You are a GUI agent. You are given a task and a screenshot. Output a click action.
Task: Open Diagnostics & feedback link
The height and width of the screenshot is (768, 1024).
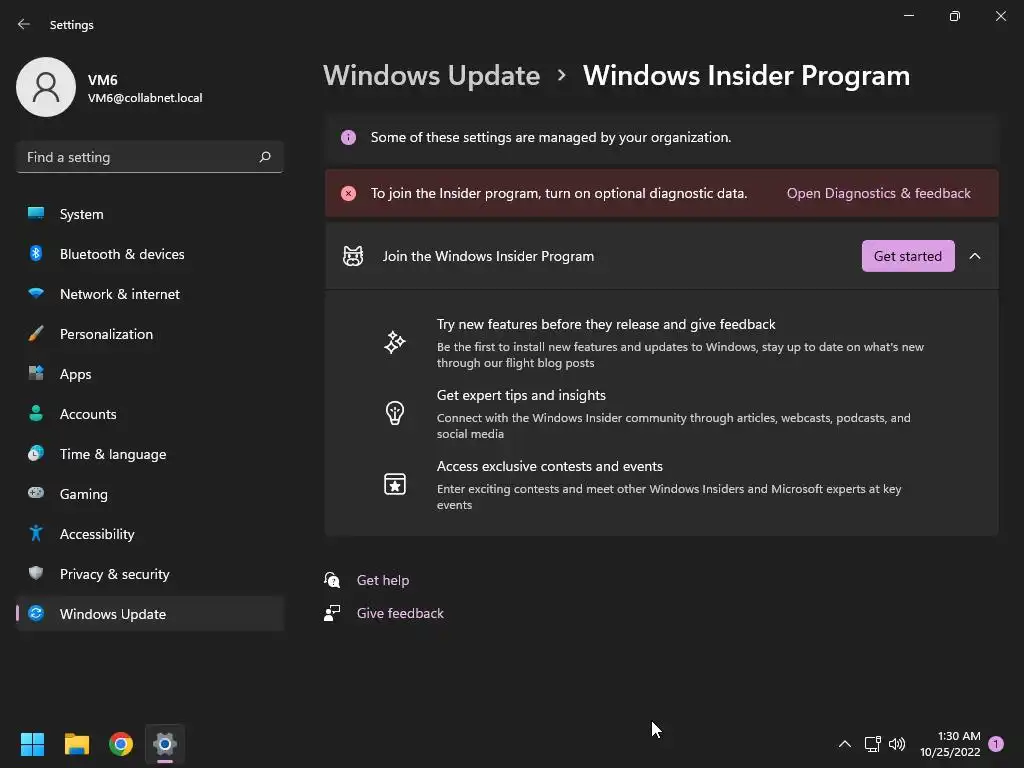coord(878,193)
